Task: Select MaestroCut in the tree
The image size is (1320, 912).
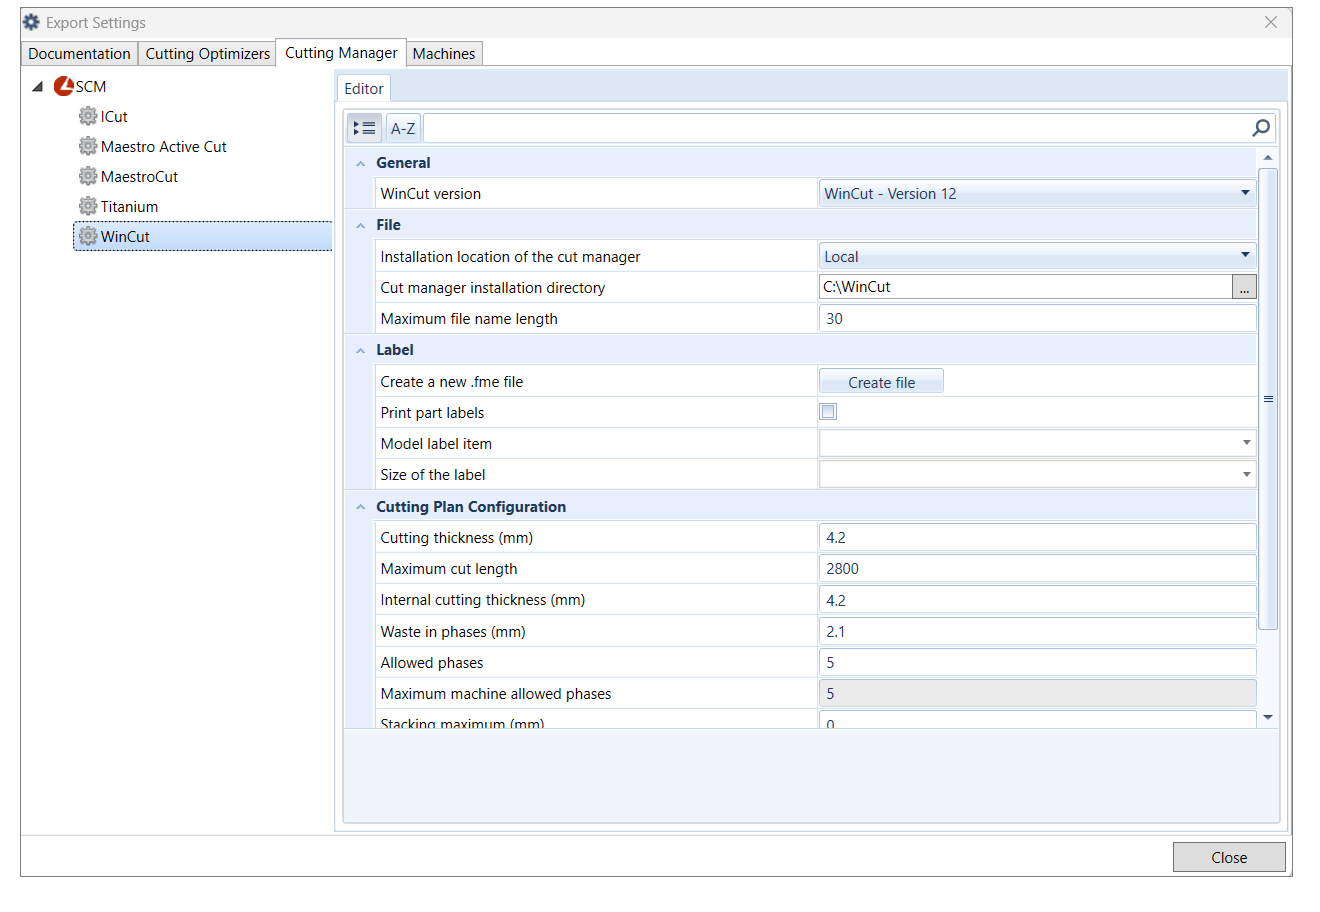Action: pos(139,176)
